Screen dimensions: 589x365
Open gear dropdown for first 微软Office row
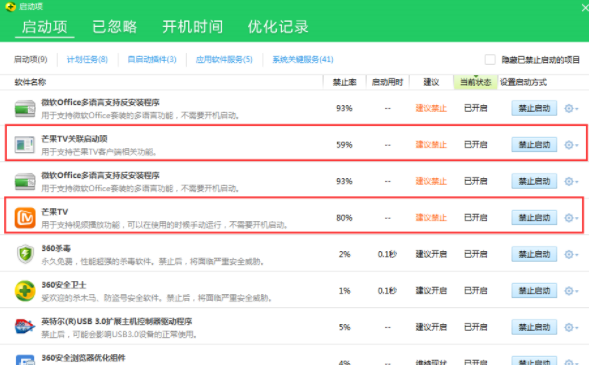(571, 109)
